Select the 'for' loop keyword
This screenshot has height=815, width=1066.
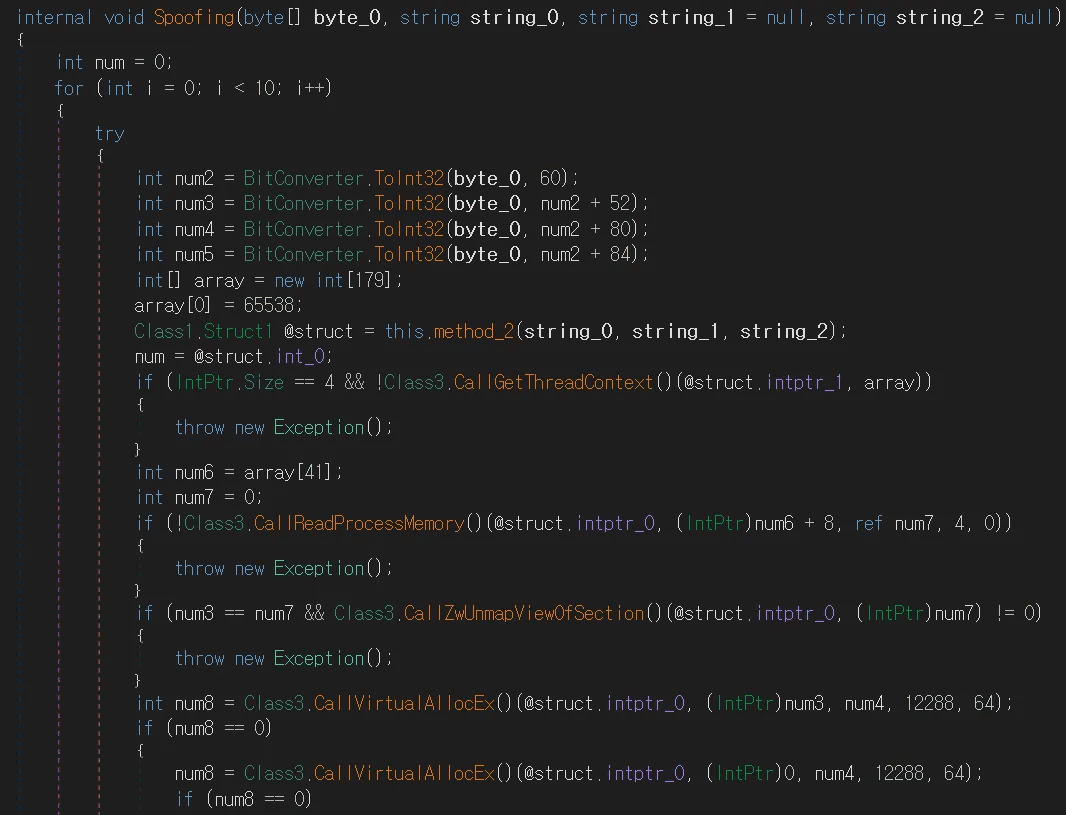click(69, 88)
